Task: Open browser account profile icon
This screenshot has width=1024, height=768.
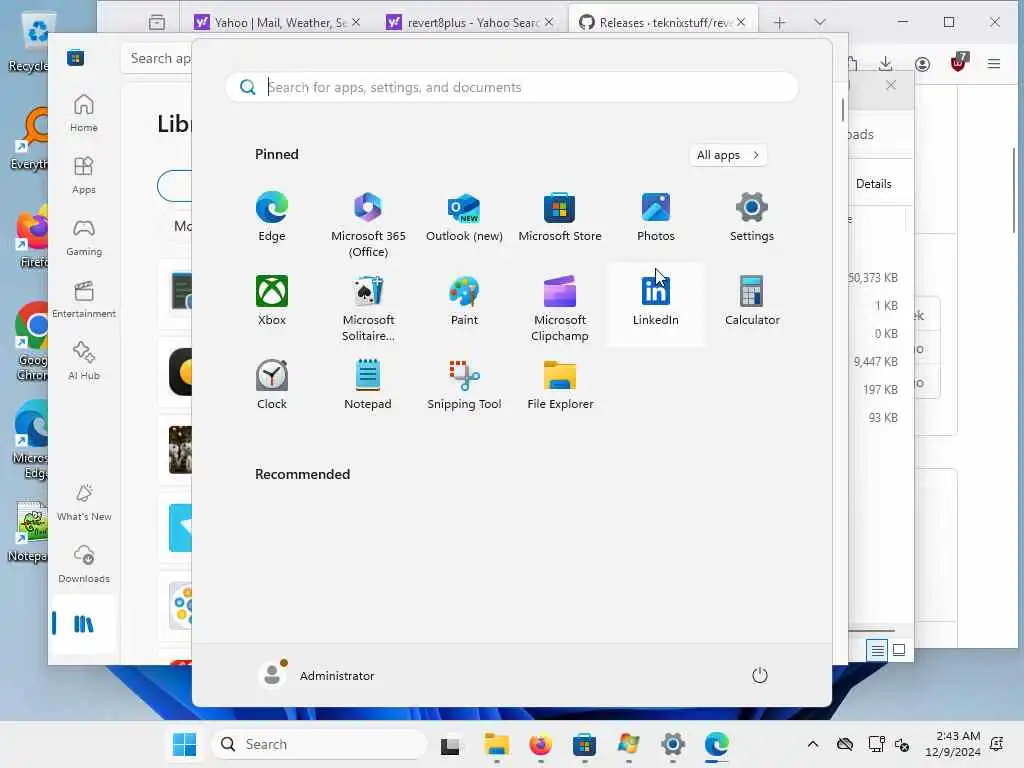Action: 922,64
